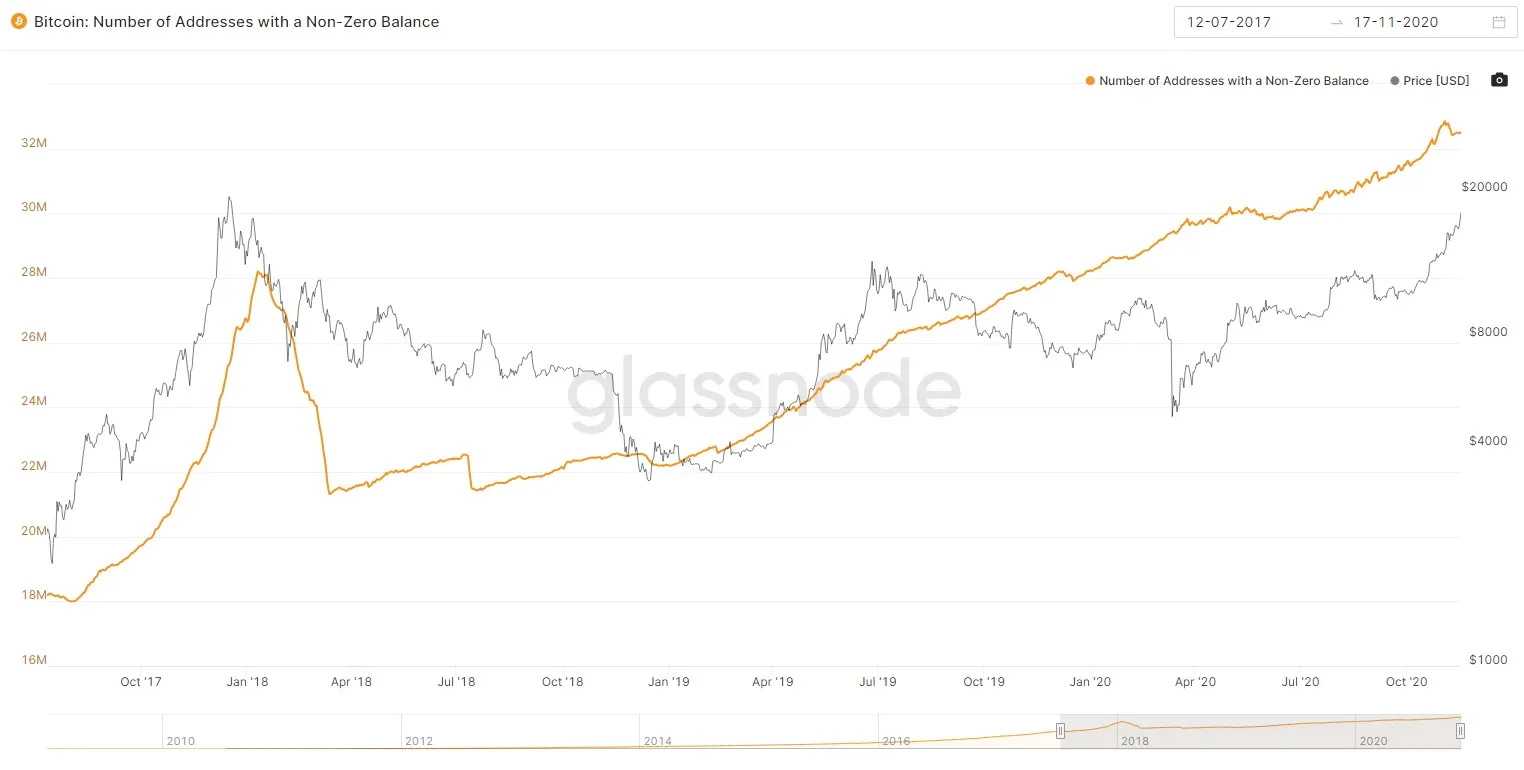Screen dimensions: 1524x770
Task: Click the camera chart export icon
Action: (1498, 80)
